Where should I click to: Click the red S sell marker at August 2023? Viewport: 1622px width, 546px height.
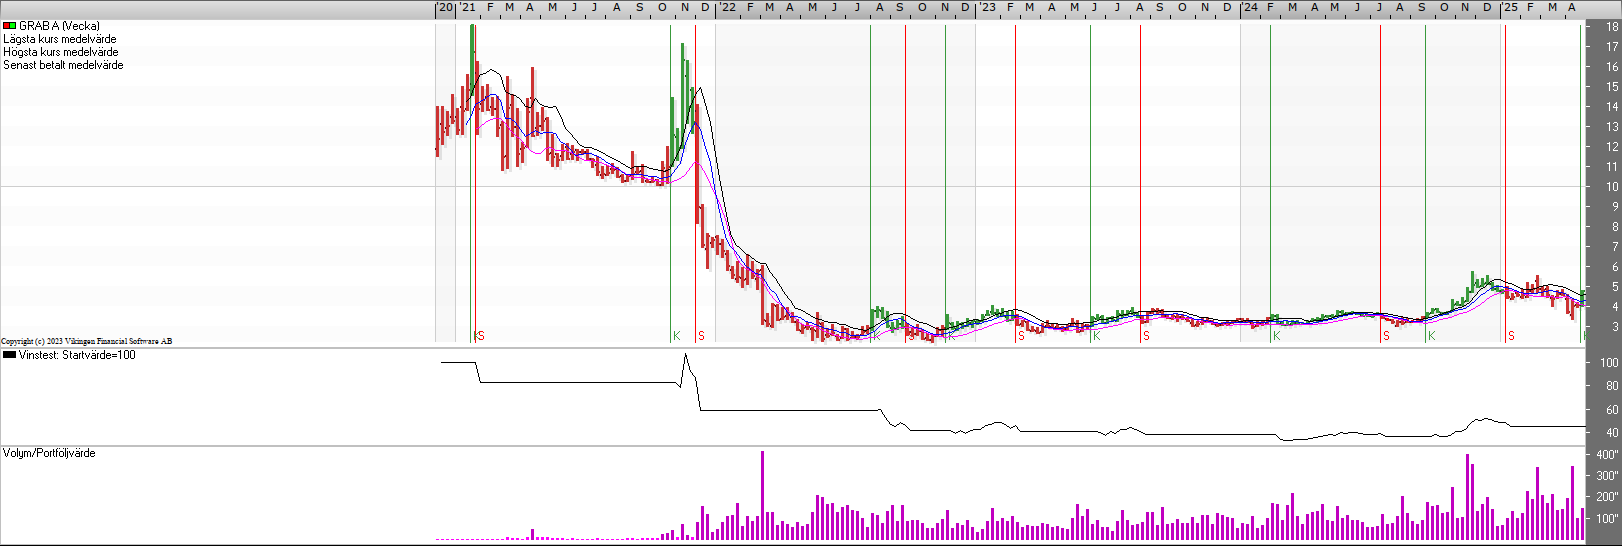point(1146,336)
